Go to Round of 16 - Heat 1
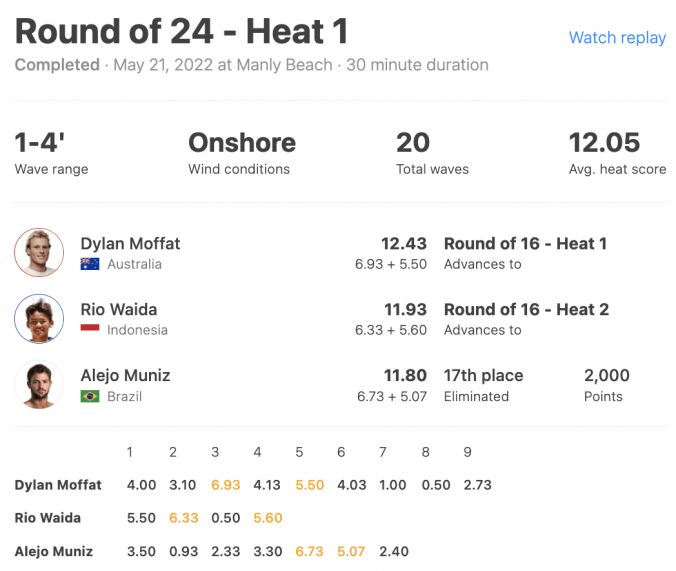The height and width of the screenshot is (571, 676). [x=526, y=244]
